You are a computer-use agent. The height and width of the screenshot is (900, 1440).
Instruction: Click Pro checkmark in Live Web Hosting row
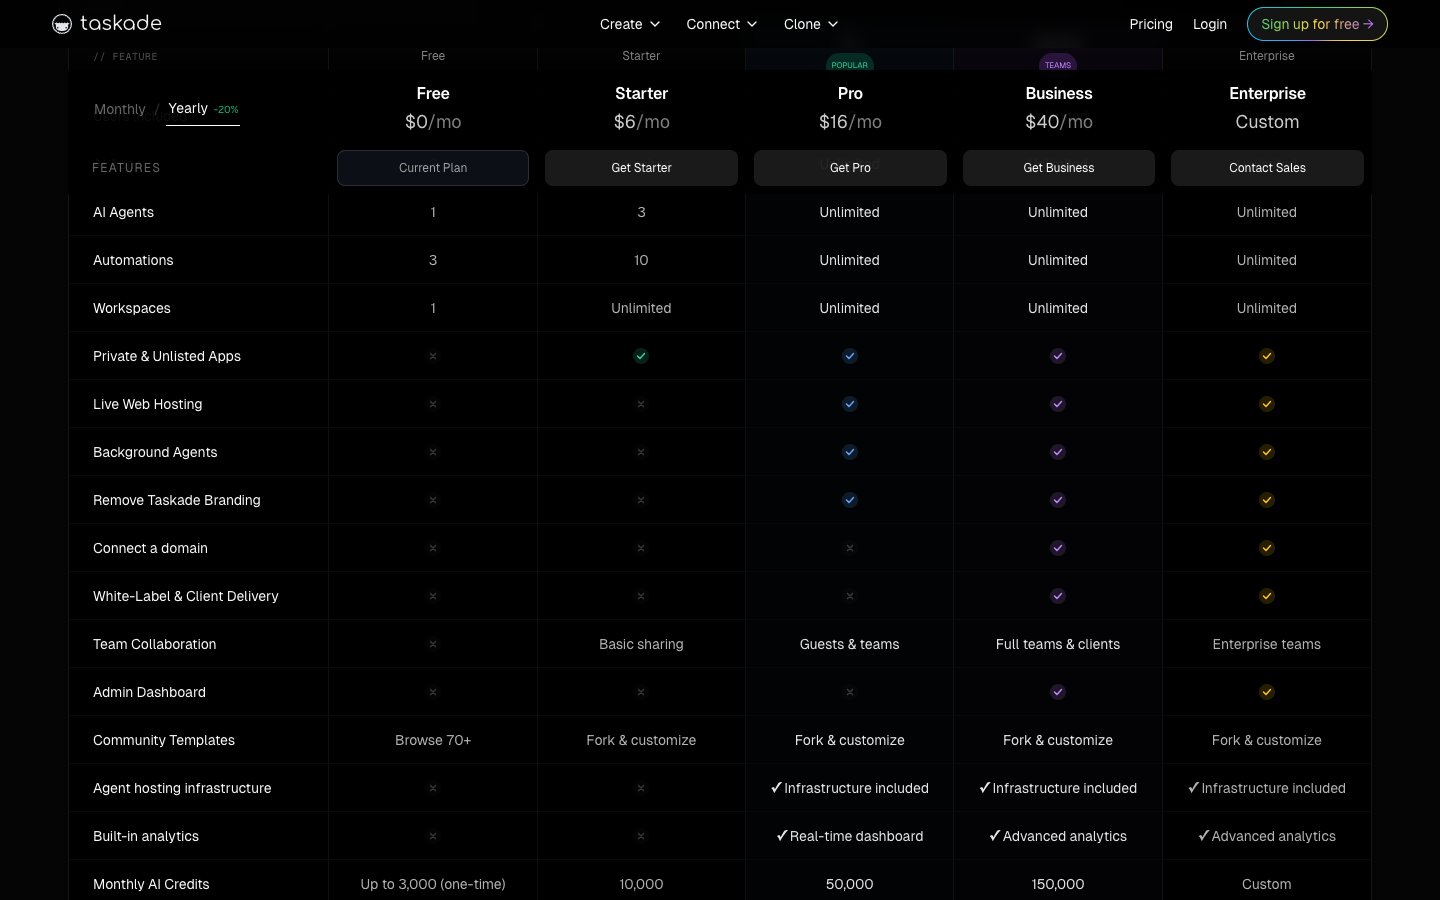[849, 404]
